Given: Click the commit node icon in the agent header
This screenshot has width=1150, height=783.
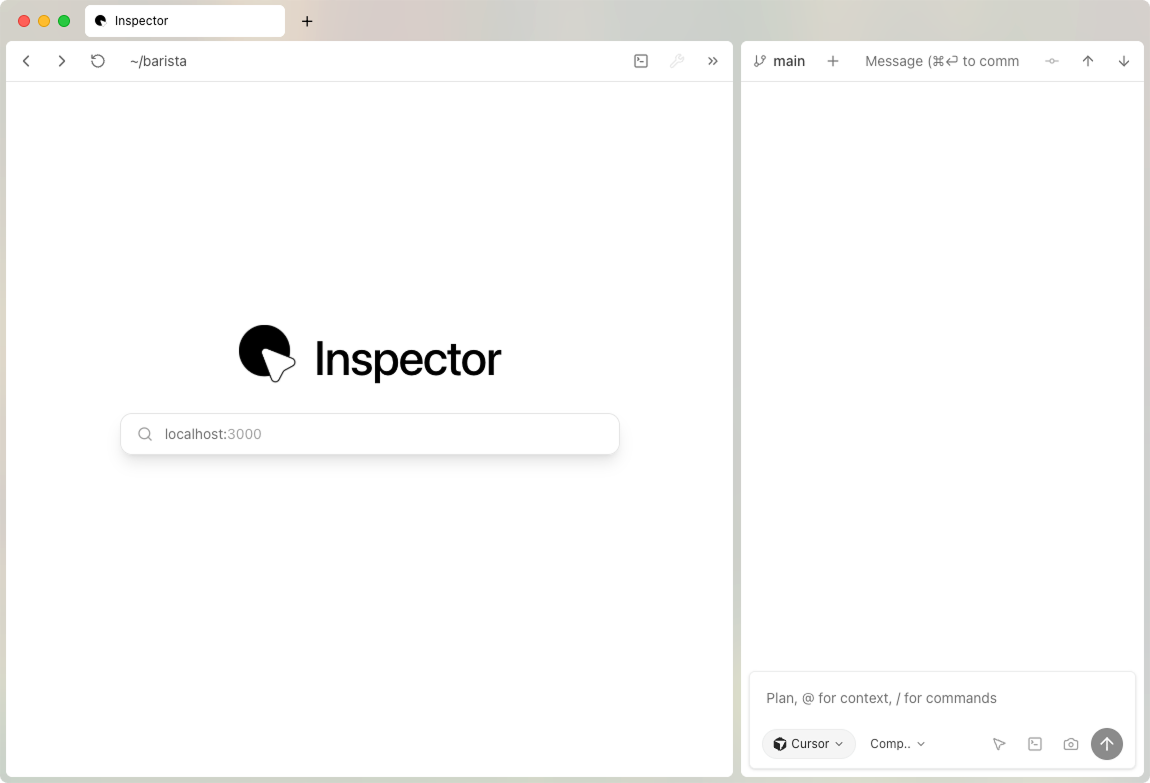Looking at the screenshot, I should coord(1052,61).
